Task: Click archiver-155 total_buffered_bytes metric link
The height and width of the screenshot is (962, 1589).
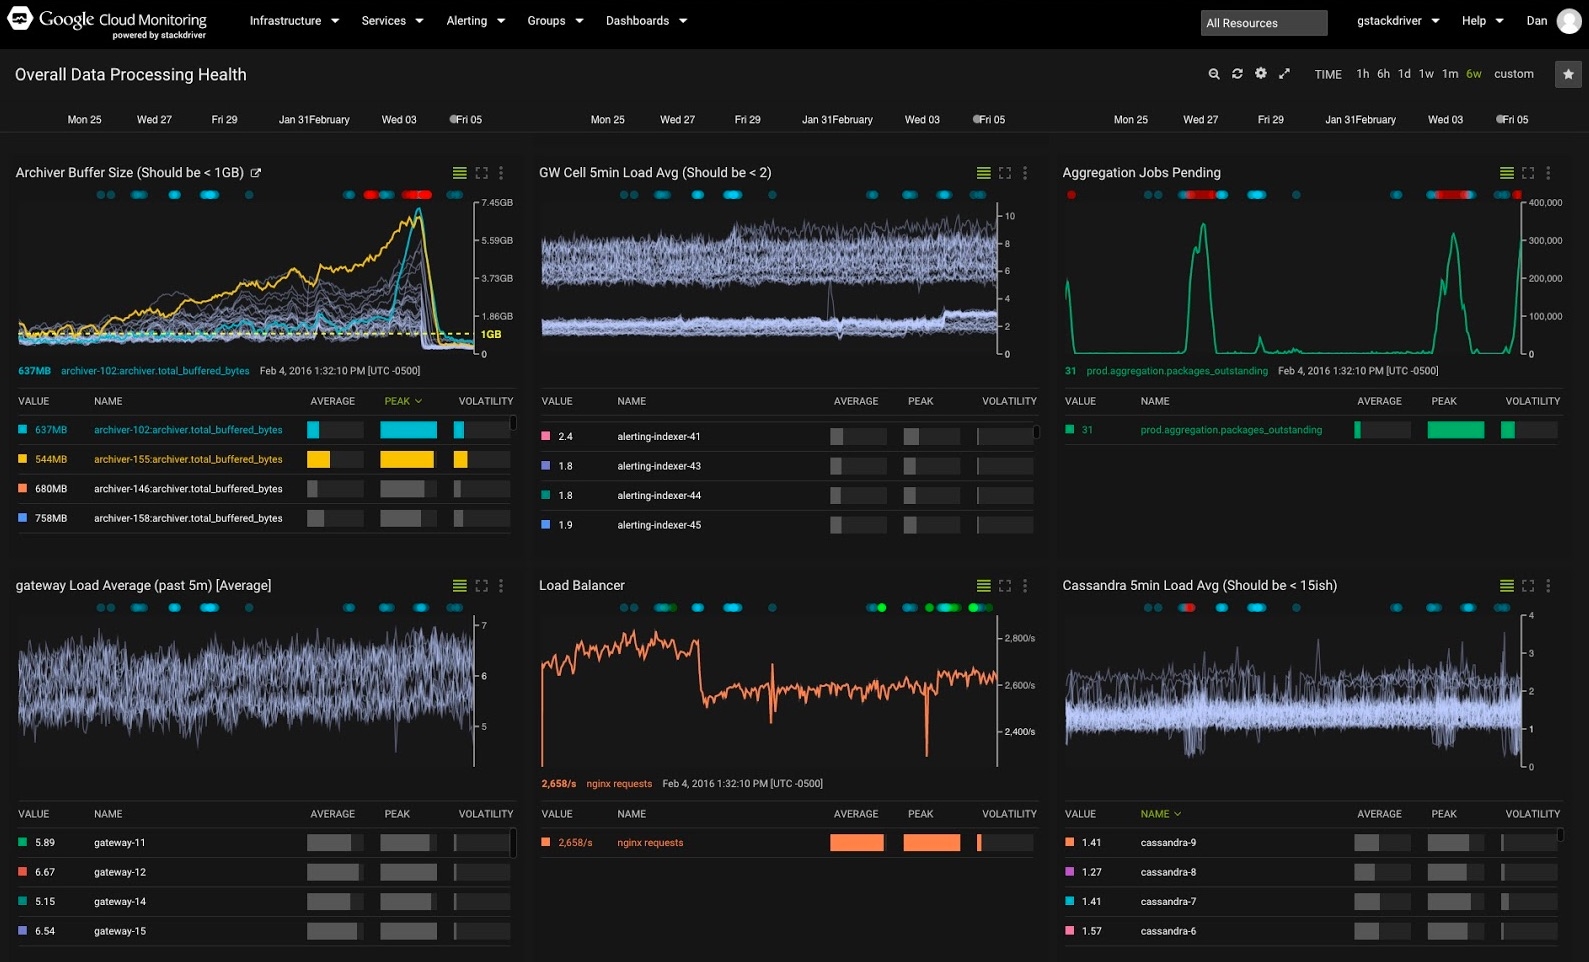Action: point(188,459)
